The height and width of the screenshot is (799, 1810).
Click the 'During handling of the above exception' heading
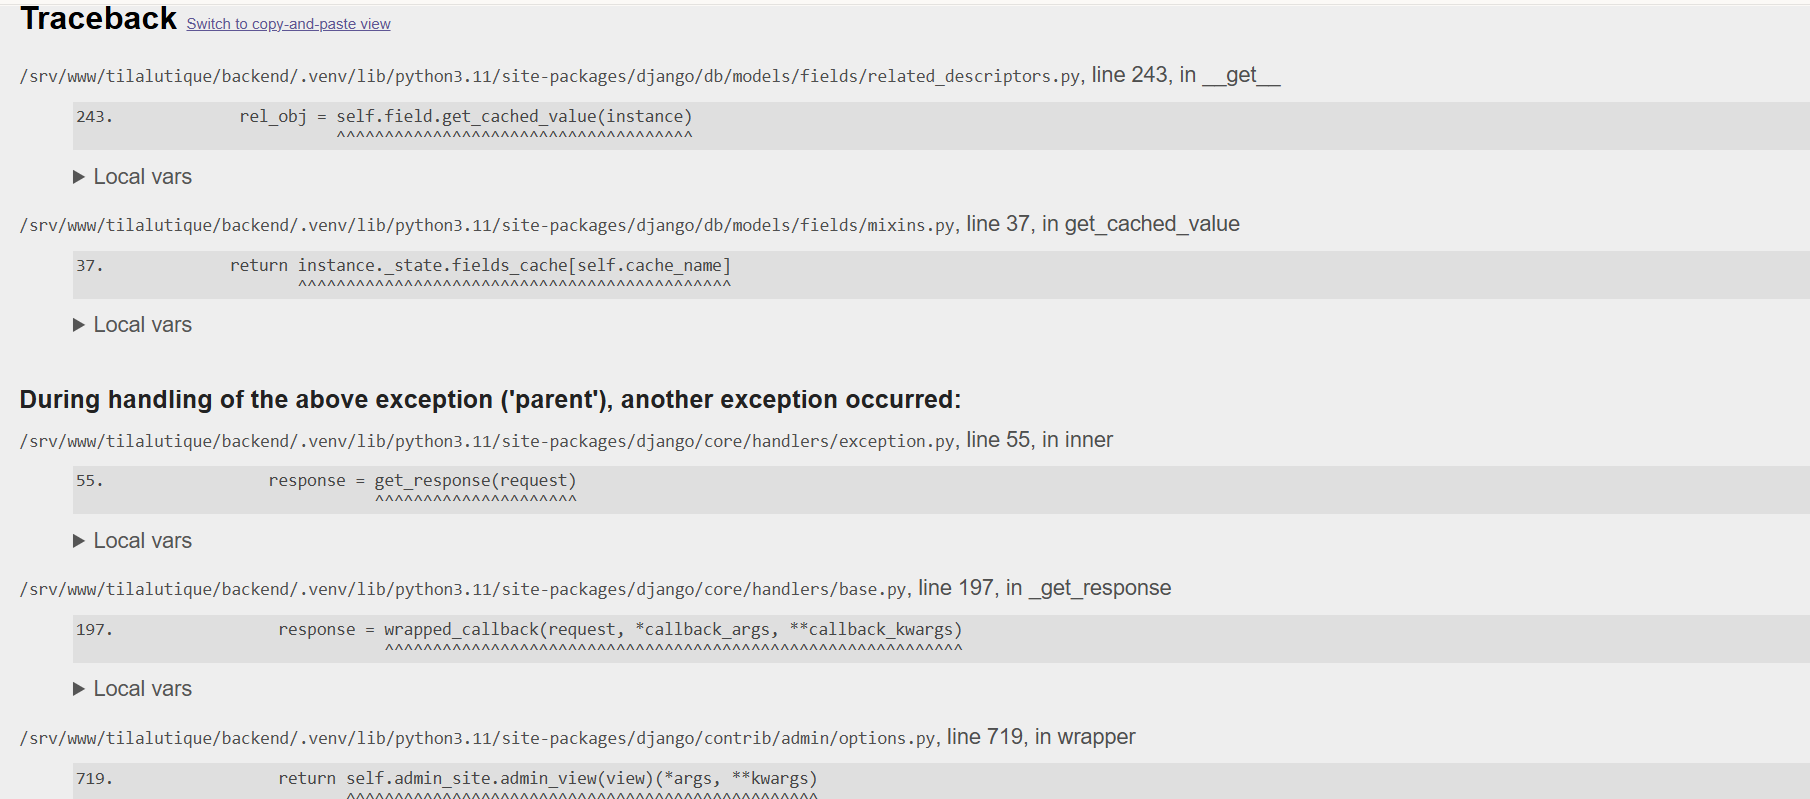[x=490, y=400]
